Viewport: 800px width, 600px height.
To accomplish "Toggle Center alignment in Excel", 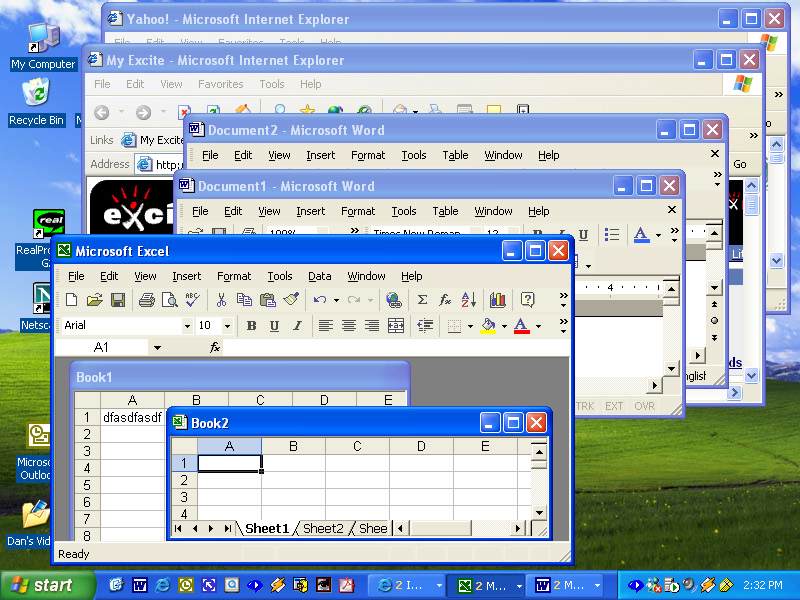I will (349, 326).
